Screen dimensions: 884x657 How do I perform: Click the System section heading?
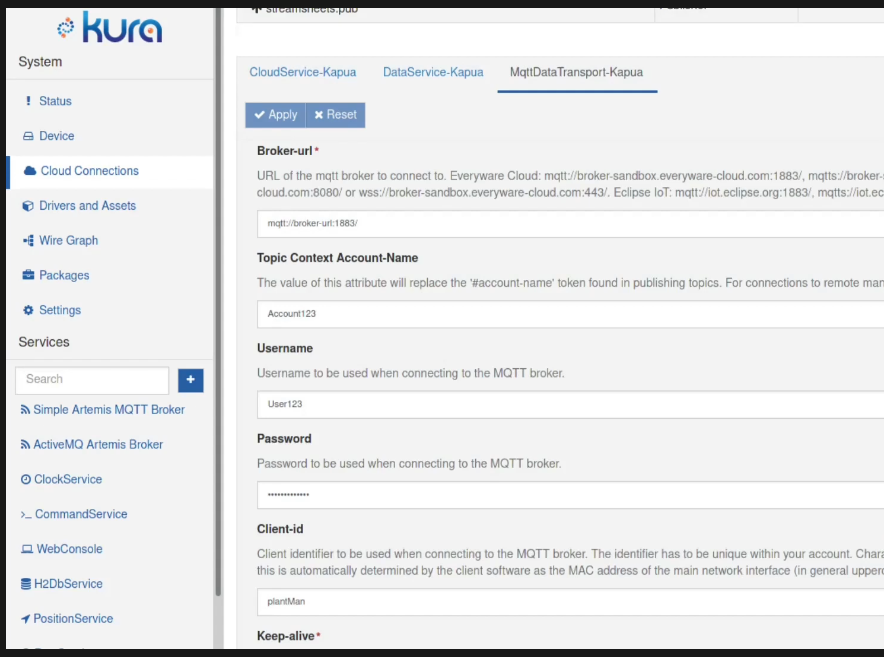click(x=40, y=62)
